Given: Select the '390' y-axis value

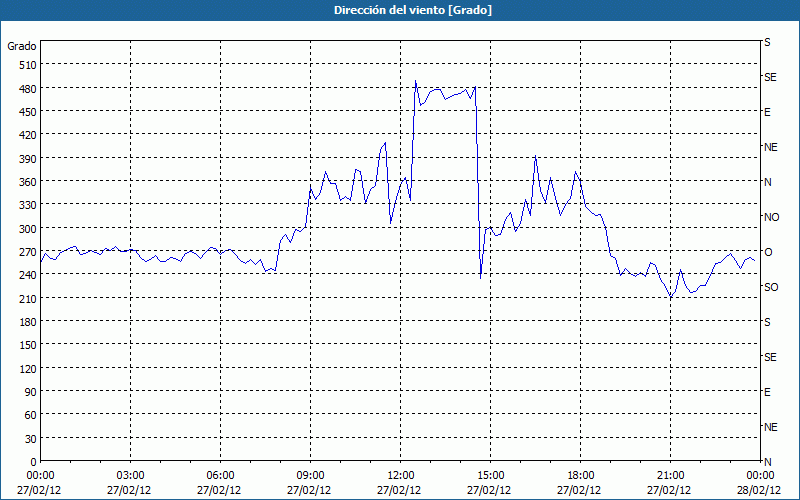Looking at the screenshot, I should [28, 159].
